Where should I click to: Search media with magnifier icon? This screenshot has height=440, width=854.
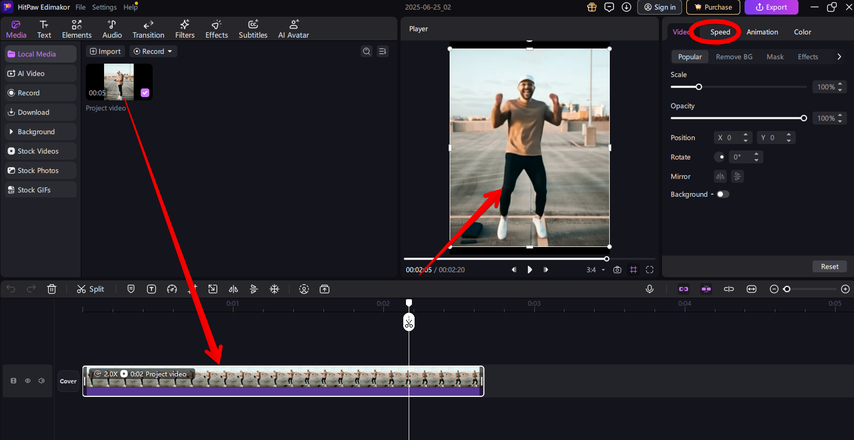(367, 51)
